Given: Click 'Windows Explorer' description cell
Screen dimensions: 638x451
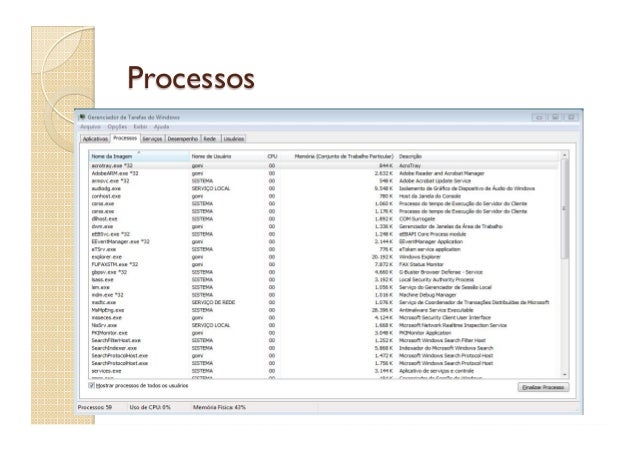Looking at the screenshot, I should (x=420, y=257).
